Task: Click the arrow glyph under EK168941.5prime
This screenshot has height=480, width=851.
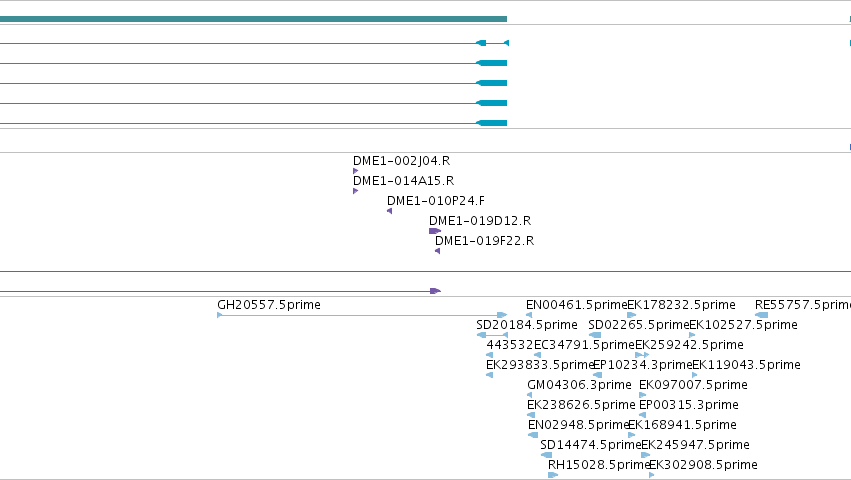Action: click(x=632, y=435)
